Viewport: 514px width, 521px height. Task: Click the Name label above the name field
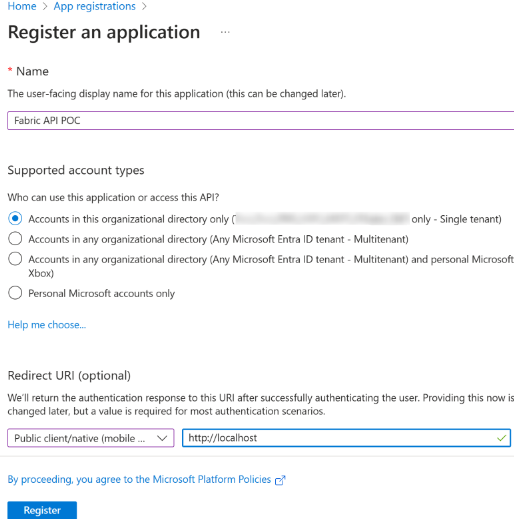coord(32,71)
